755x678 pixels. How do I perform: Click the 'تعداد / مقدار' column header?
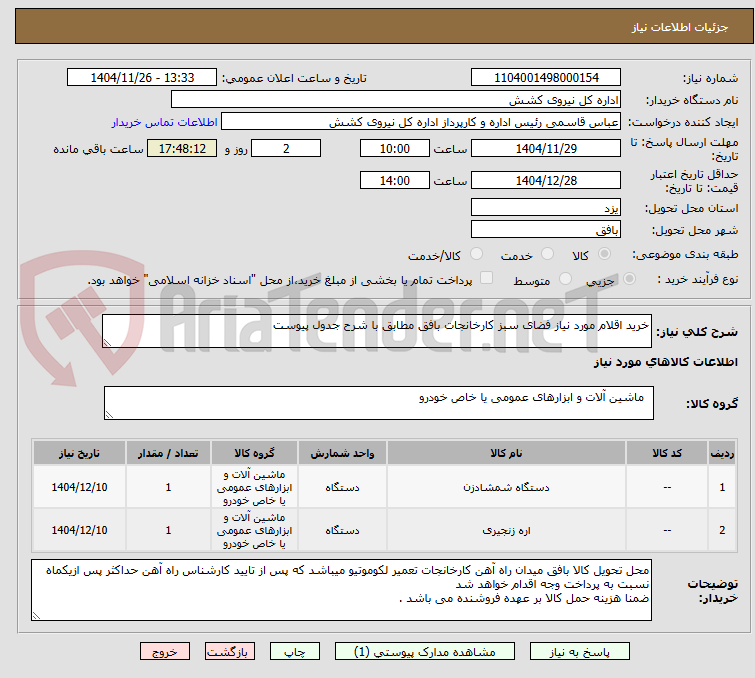coord(168,453)
